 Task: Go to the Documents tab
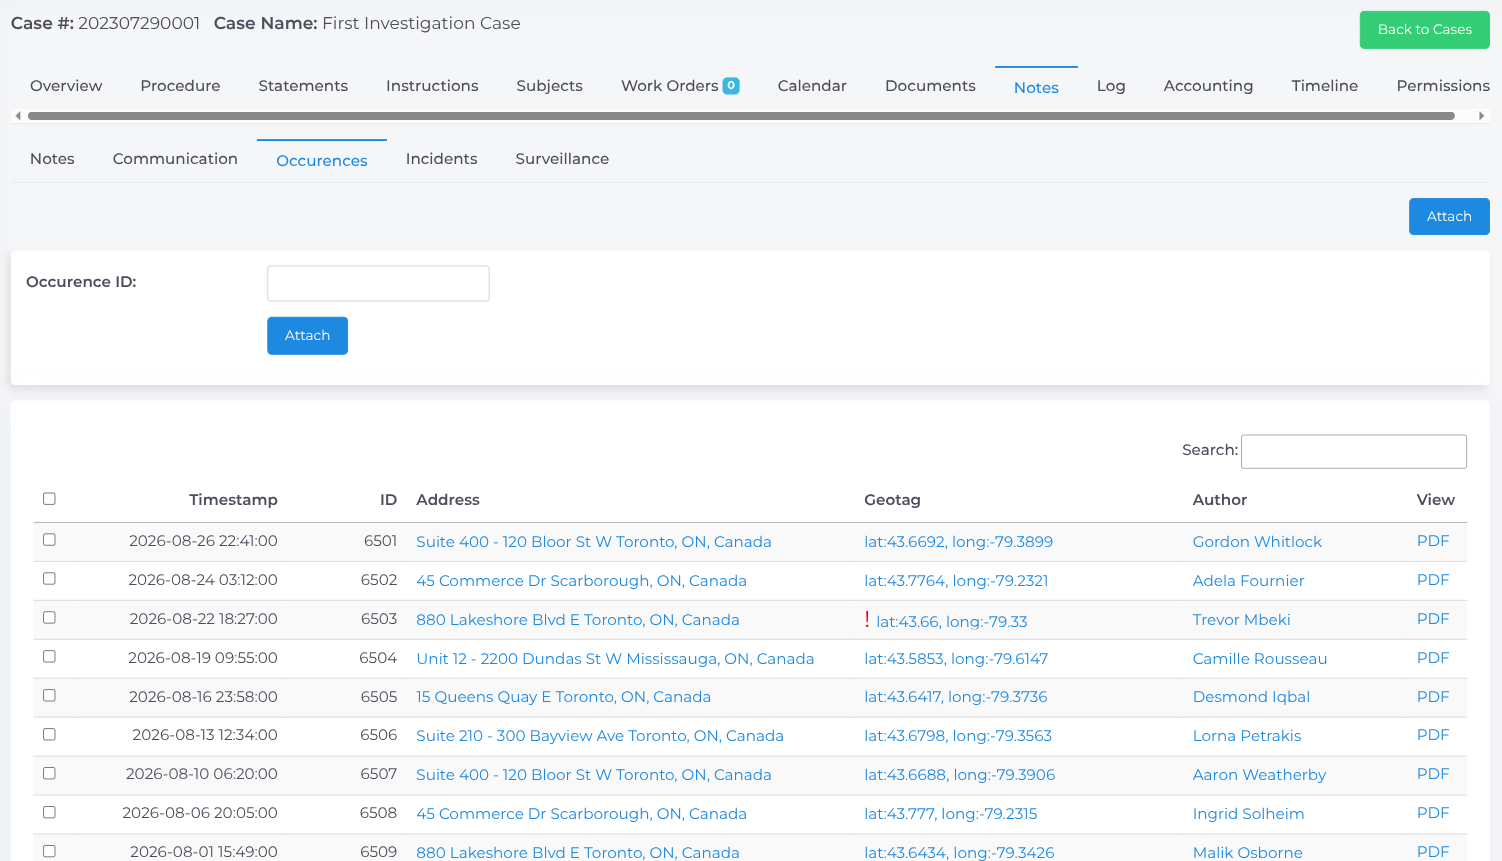coord(930,86)
